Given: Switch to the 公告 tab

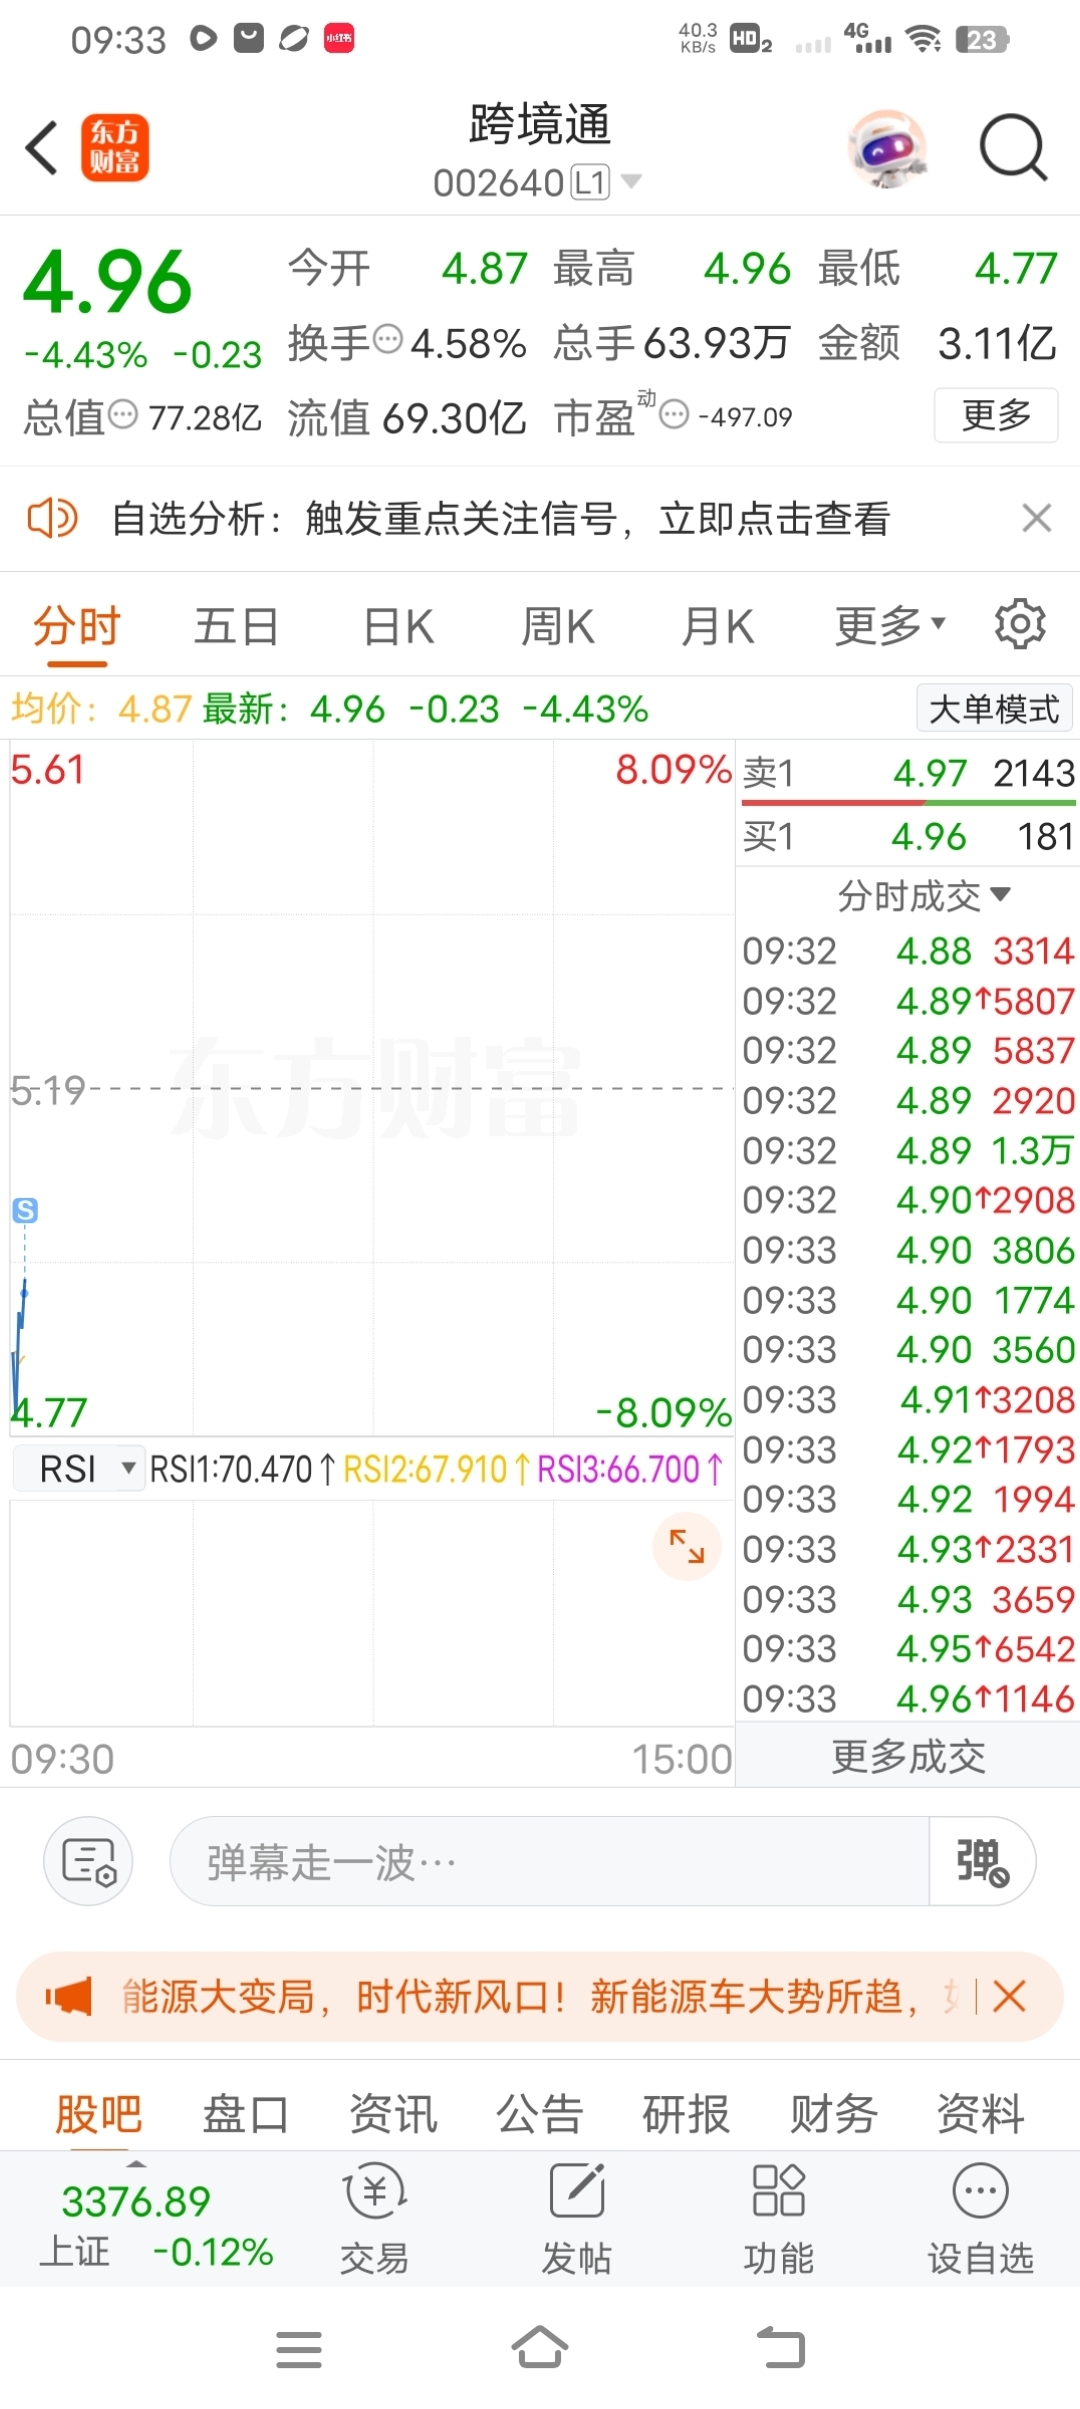Looking at the screenshot, I should click(x=540, y=2114).
